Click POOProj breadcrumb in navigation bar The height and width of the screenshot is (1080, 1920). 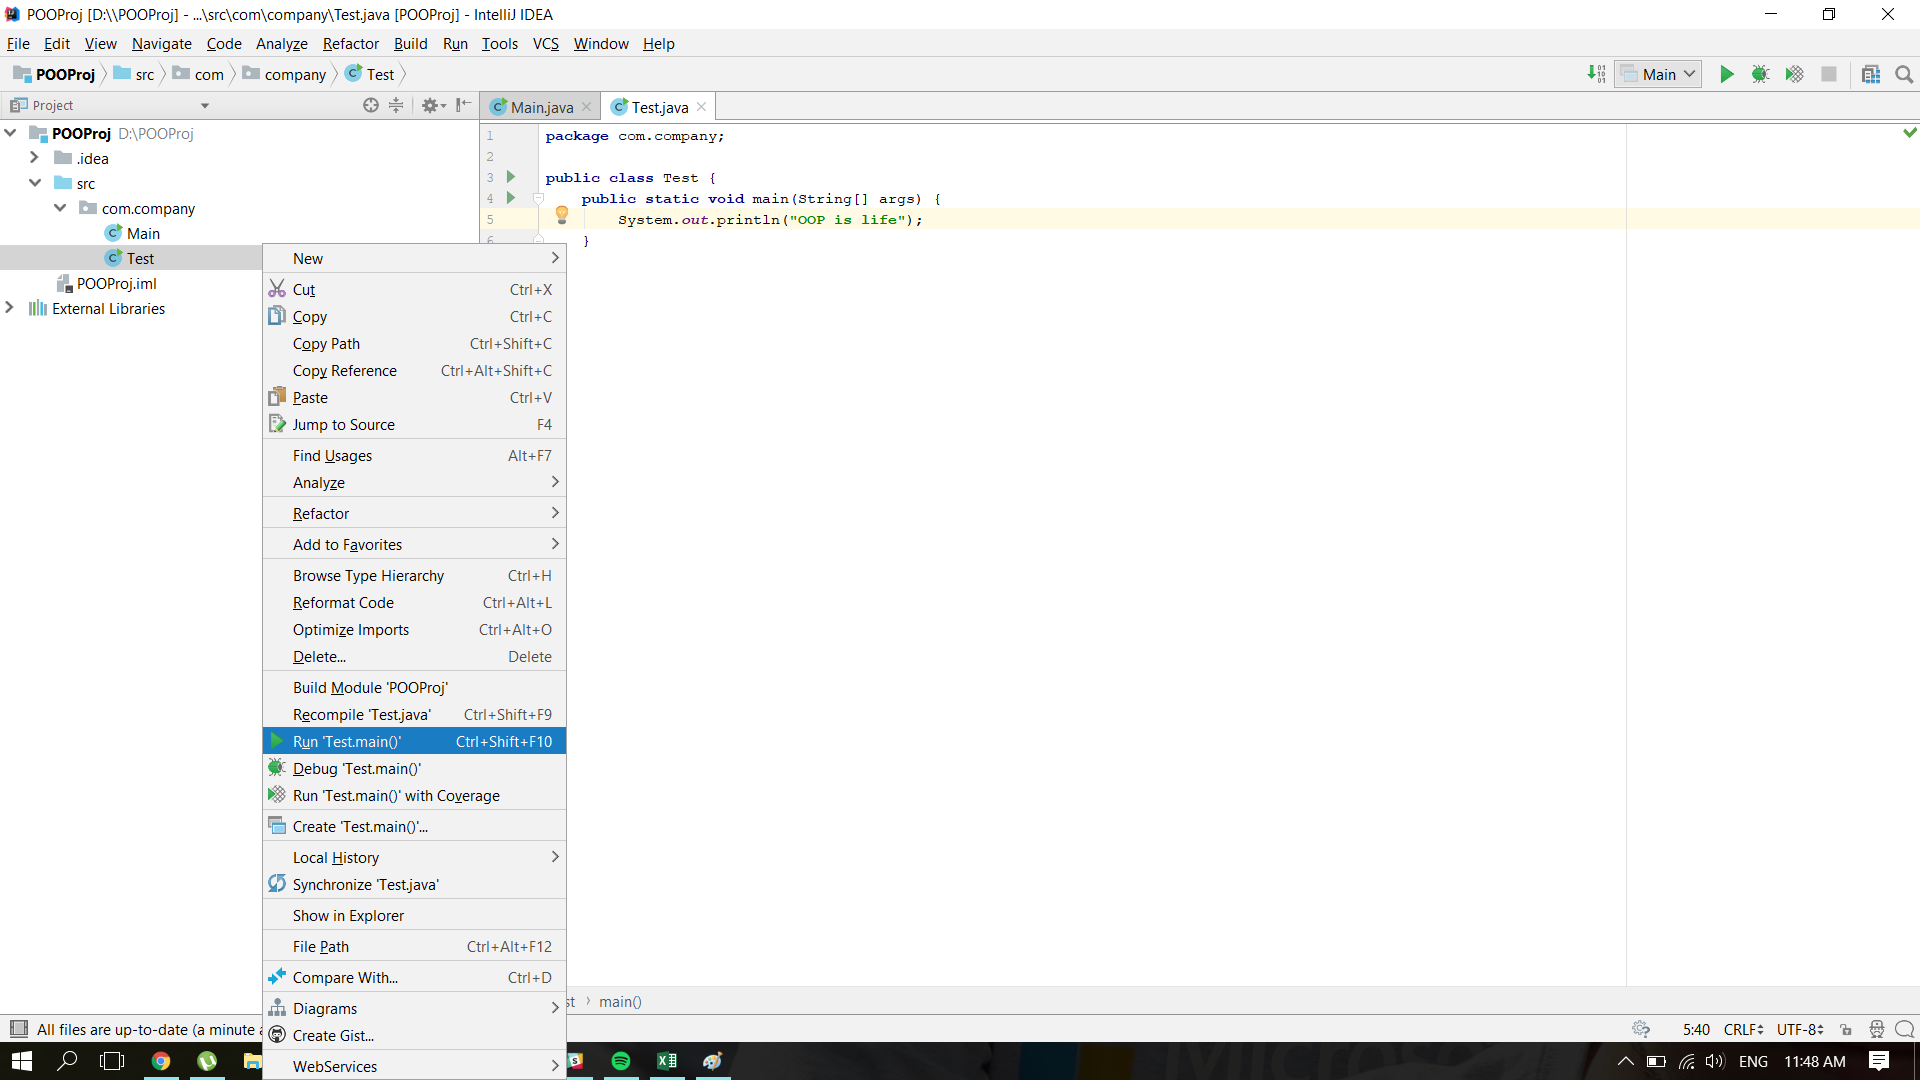pos(55,74)
